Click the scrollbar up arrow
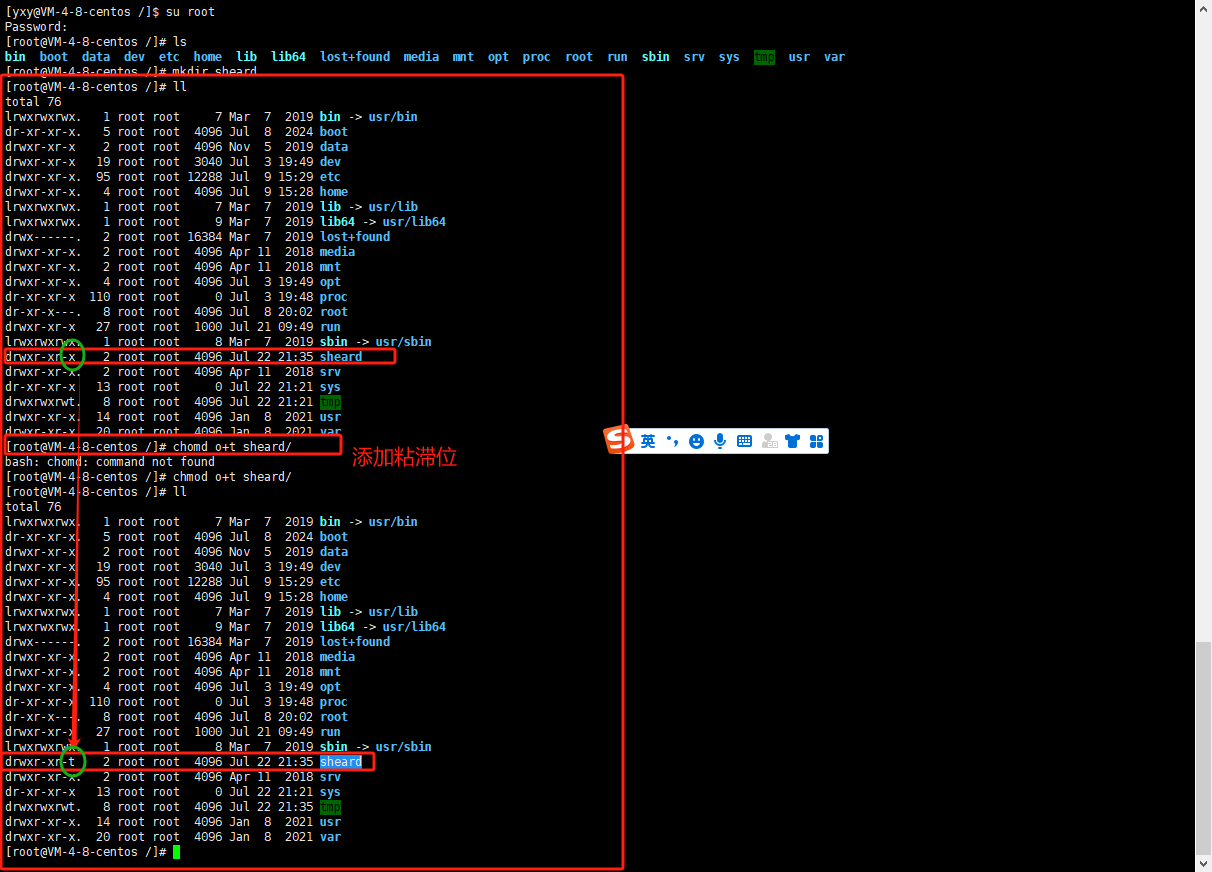Screen dimensions: 1212x872 pos(1204,7)
